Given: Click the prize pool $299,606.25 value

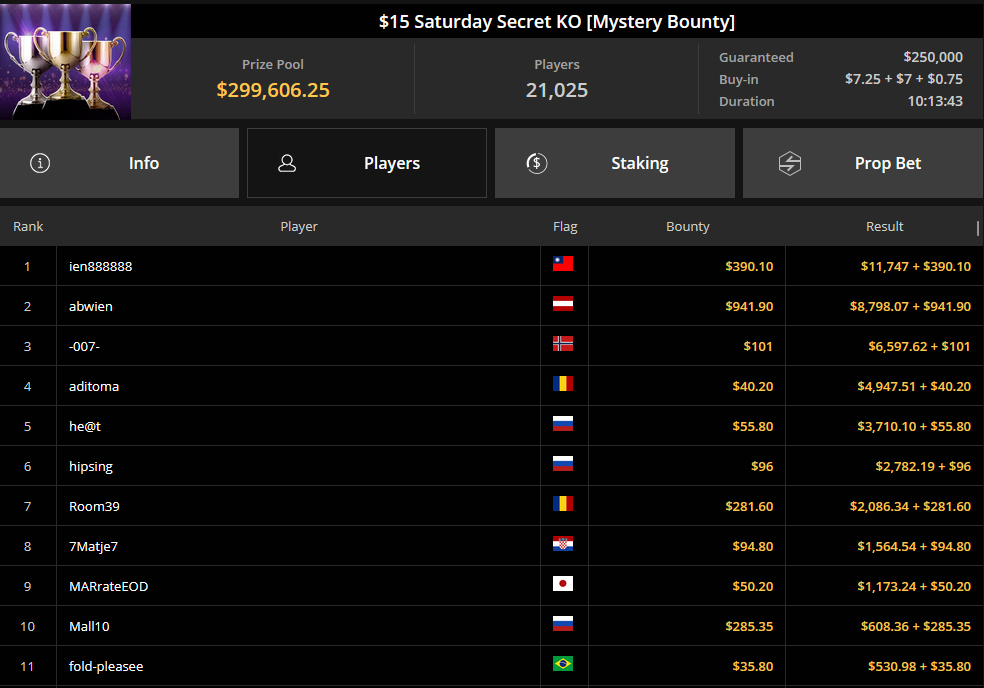Looking at the screenshot, I should 273,90.
